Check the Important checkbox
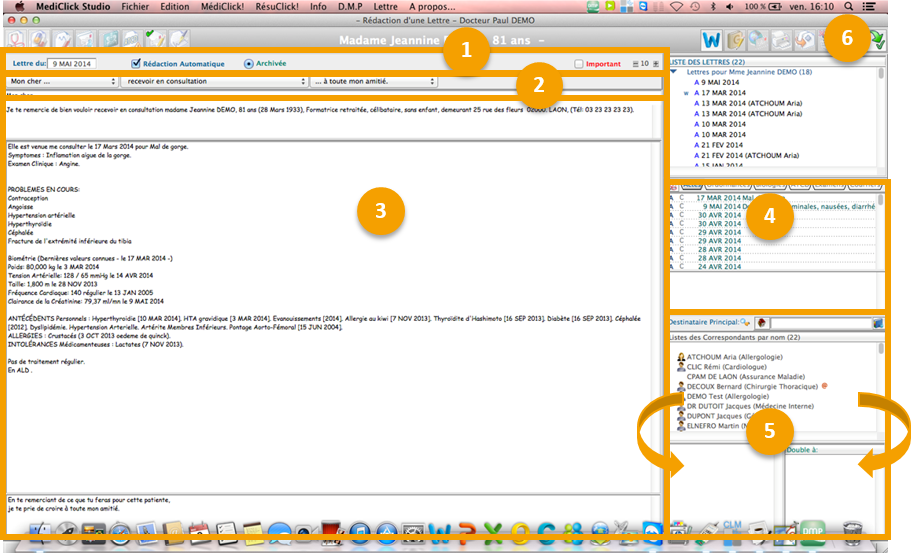 [x=579, y=65]
